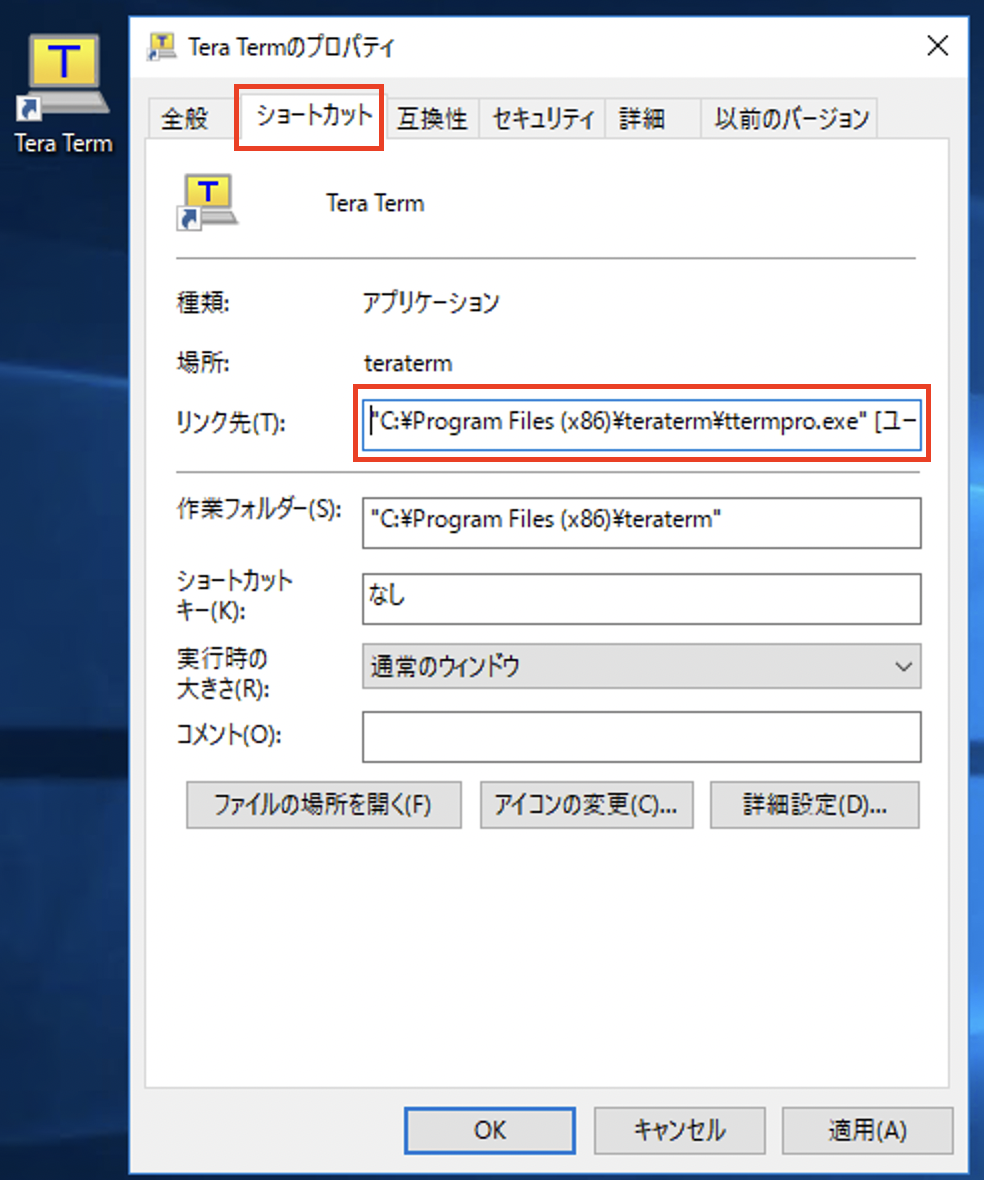Close the Tera Term properties dialog
Viewport: 984px width, 1180px height.
937,46
